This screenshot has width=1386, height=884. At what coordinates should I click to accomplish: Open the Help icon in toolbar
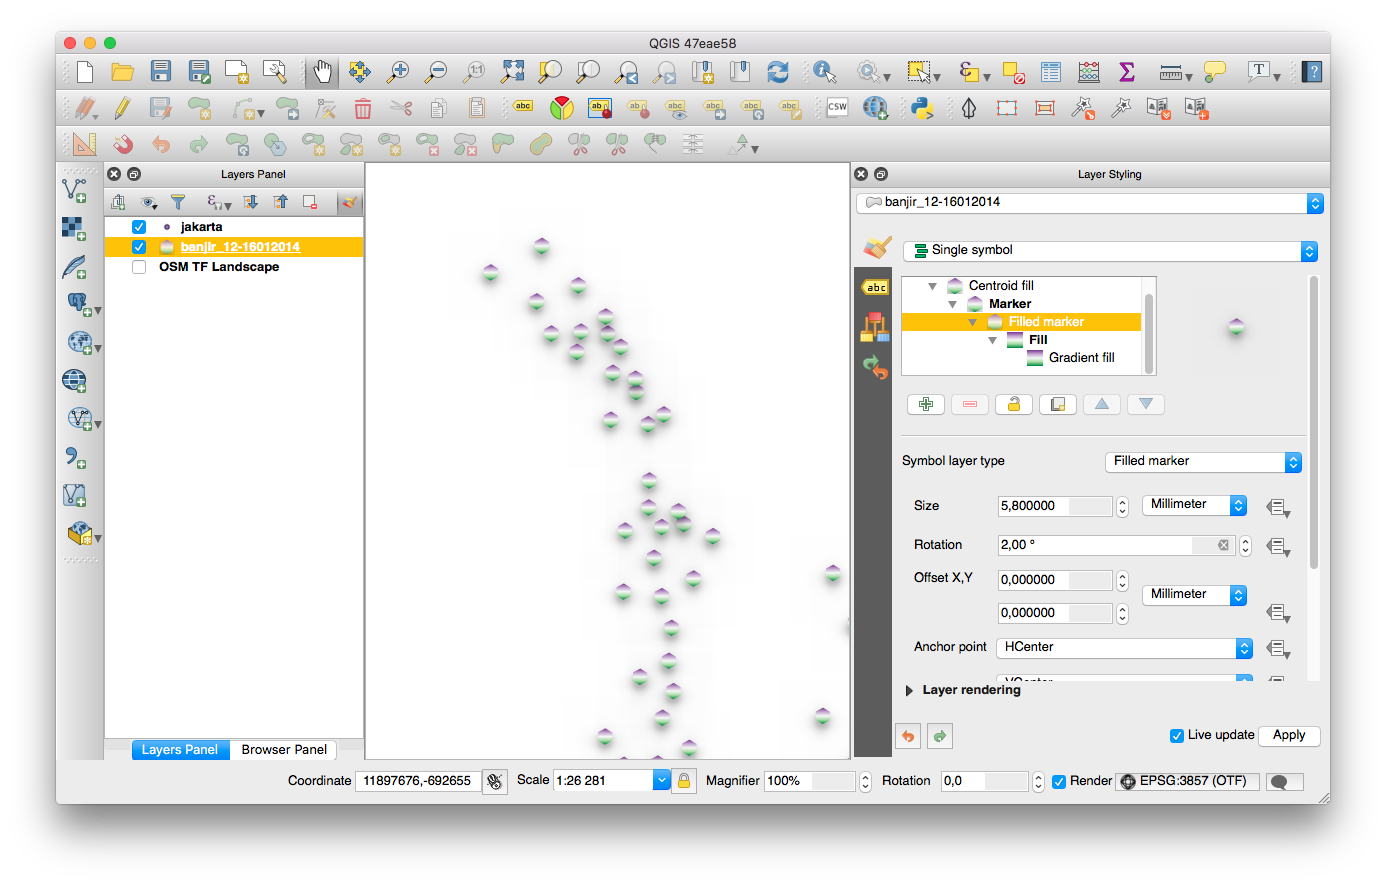[x=1313, y=71]
